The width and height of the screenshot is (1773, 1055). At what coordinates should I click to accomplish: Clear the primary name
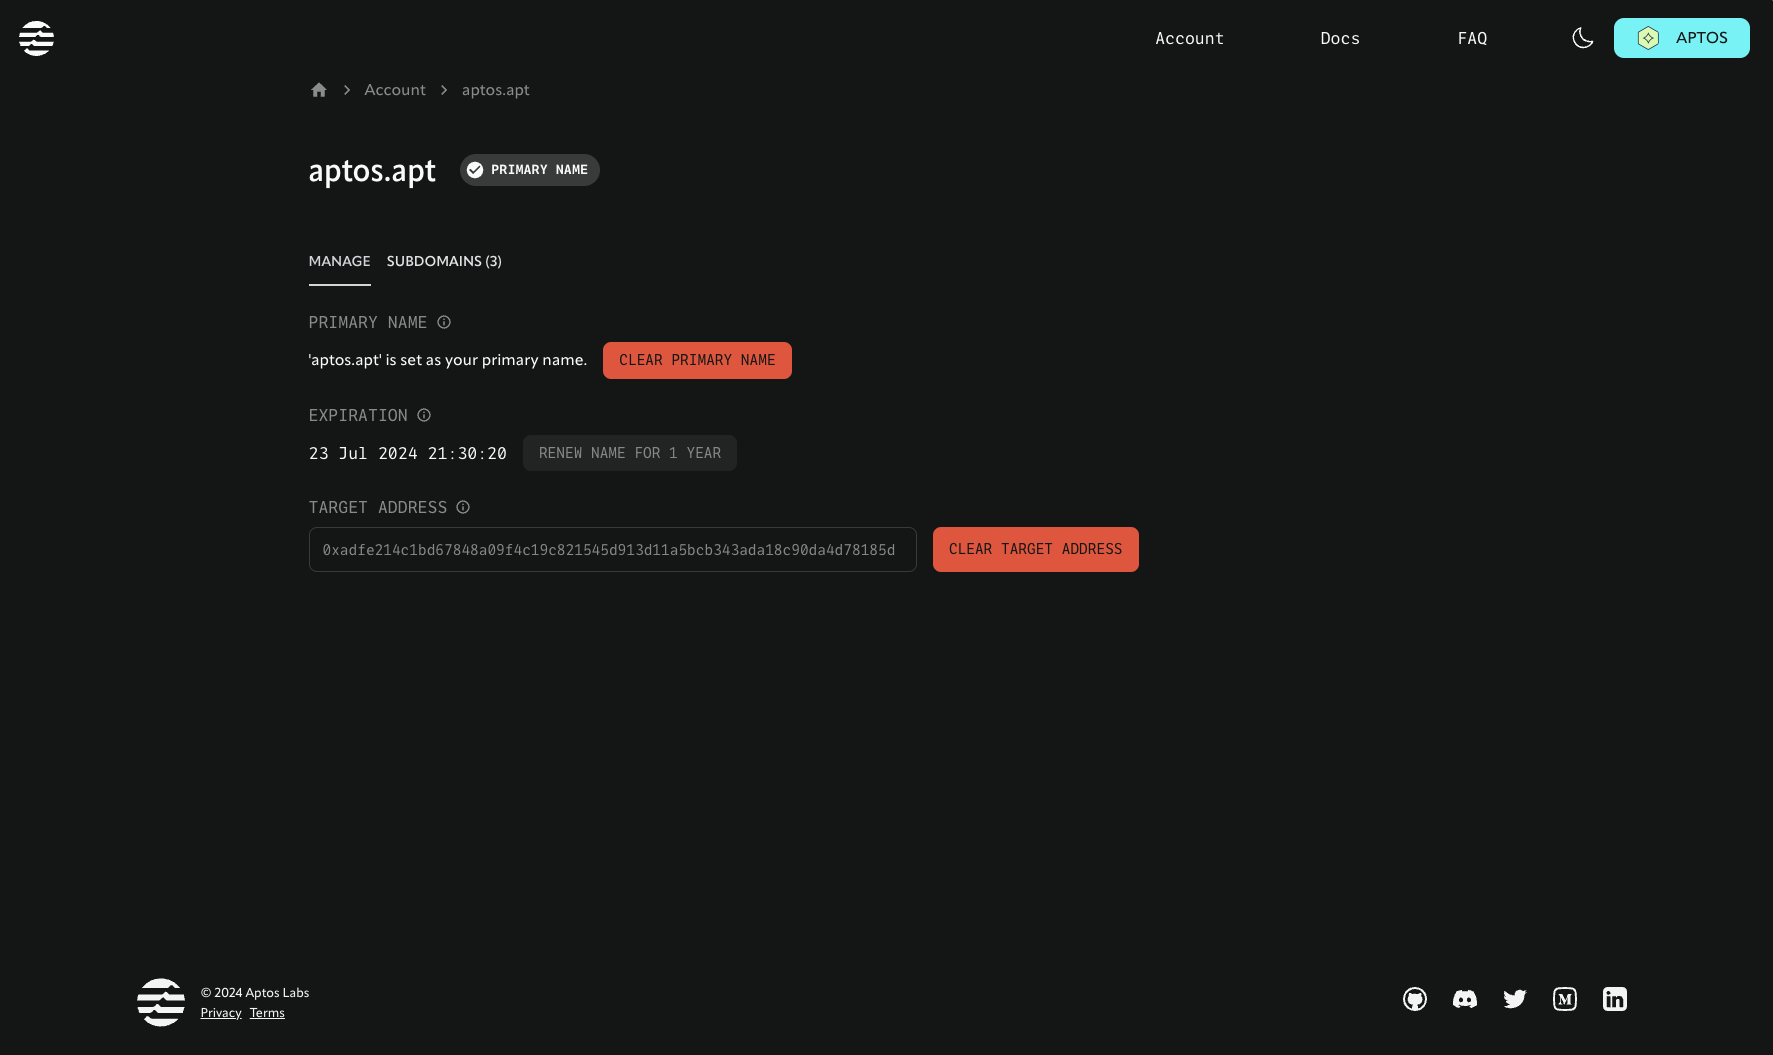coord(697,360)
